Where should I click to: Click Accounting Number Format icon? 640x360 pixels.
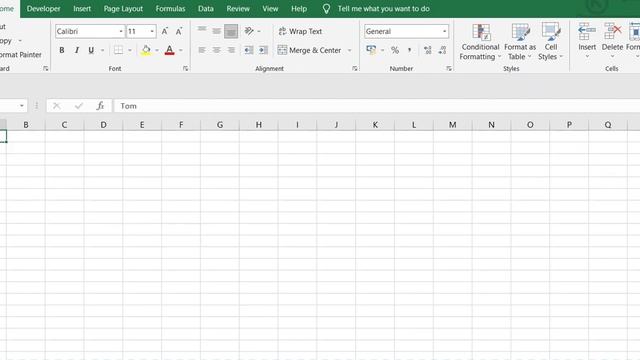(x=371, y=50)
